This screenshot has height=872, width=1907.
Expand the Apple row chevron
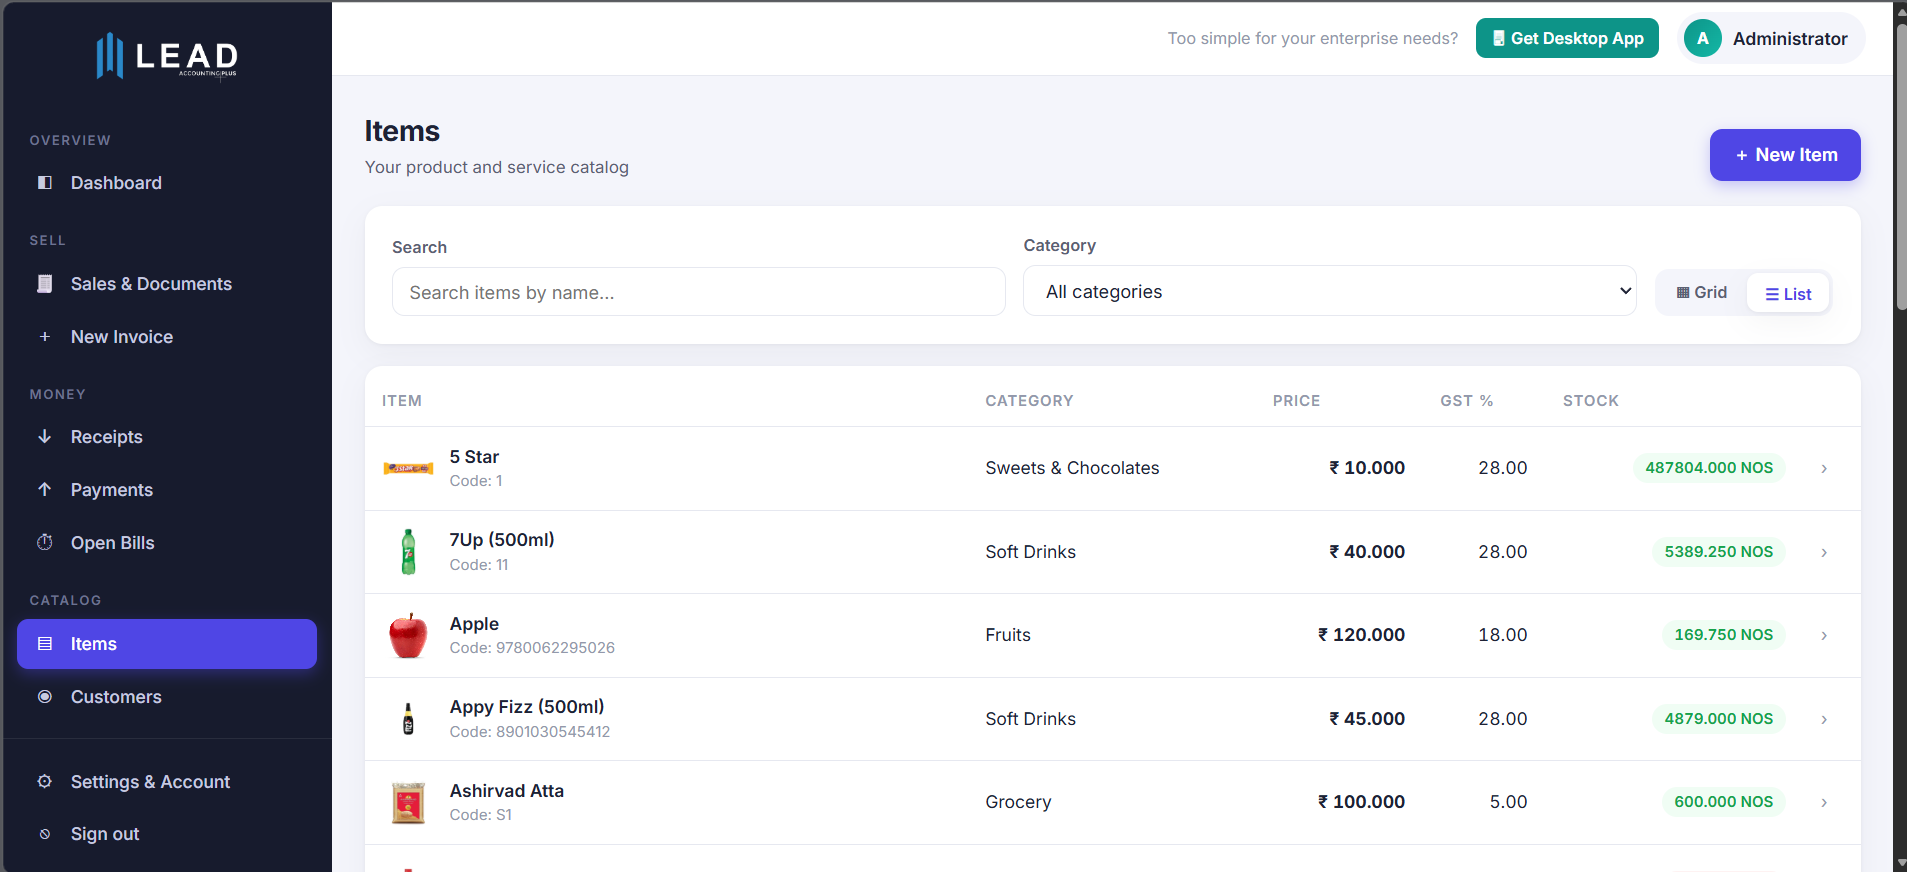coord(1824,635)
